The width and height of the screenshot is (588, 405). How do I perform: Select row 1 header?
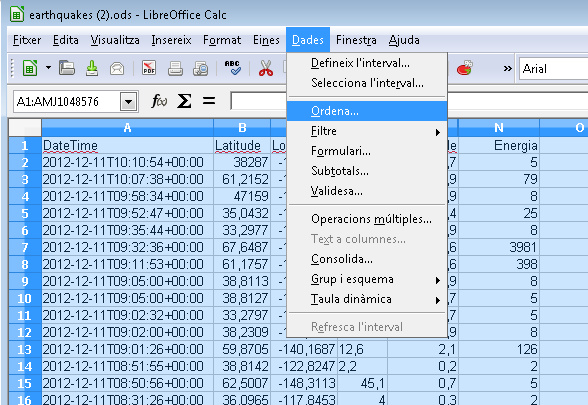coord(25,145)
